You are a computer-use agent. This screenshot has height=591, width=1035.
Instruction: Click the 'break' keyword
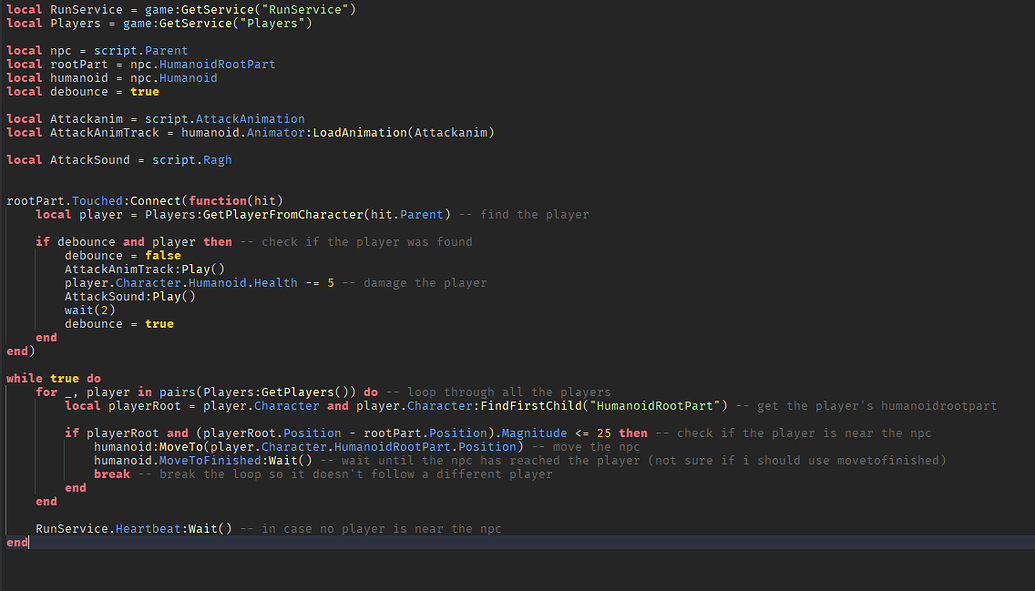pyautogui.click(x=112, y=474)
